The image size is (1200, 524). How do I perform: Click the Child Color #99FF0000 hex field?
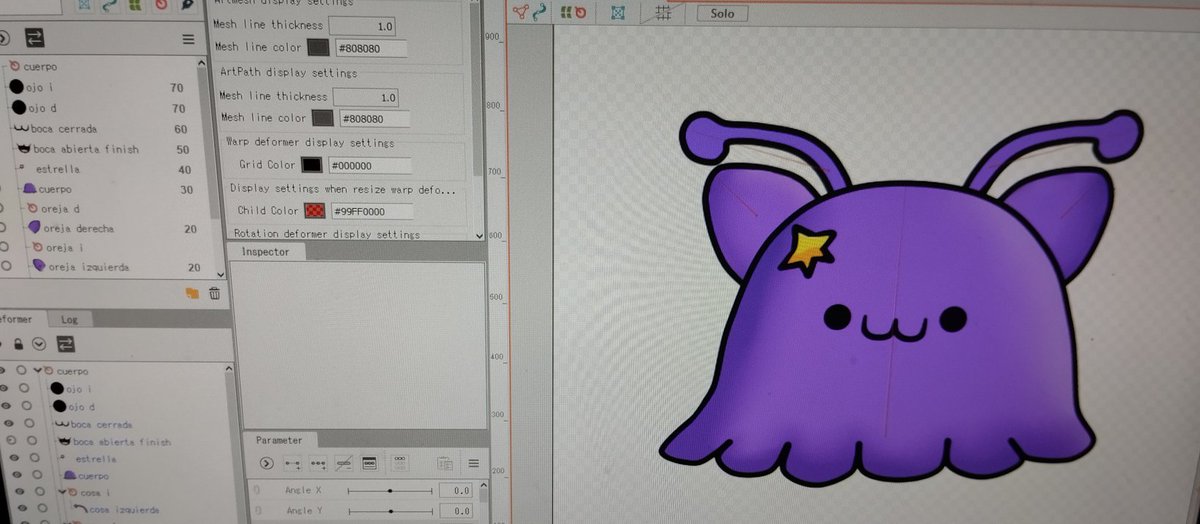pyautogui.click(x=372, y=211)
